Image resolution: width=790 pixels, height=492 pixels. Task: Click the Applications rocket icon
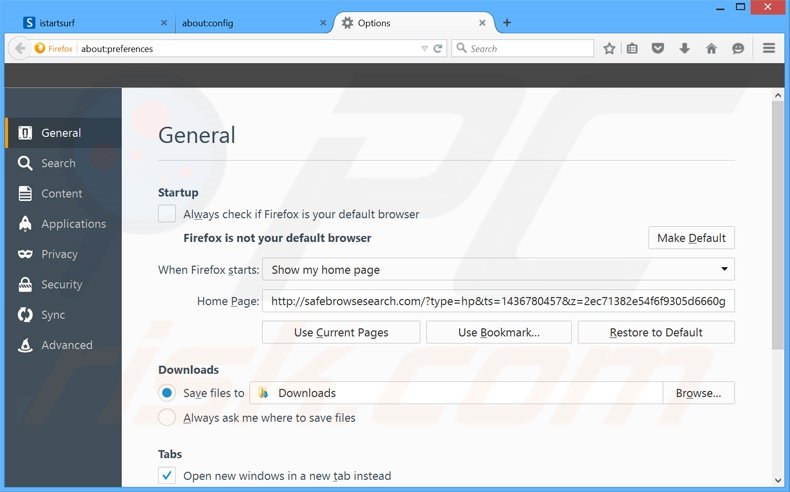(25, 224)
